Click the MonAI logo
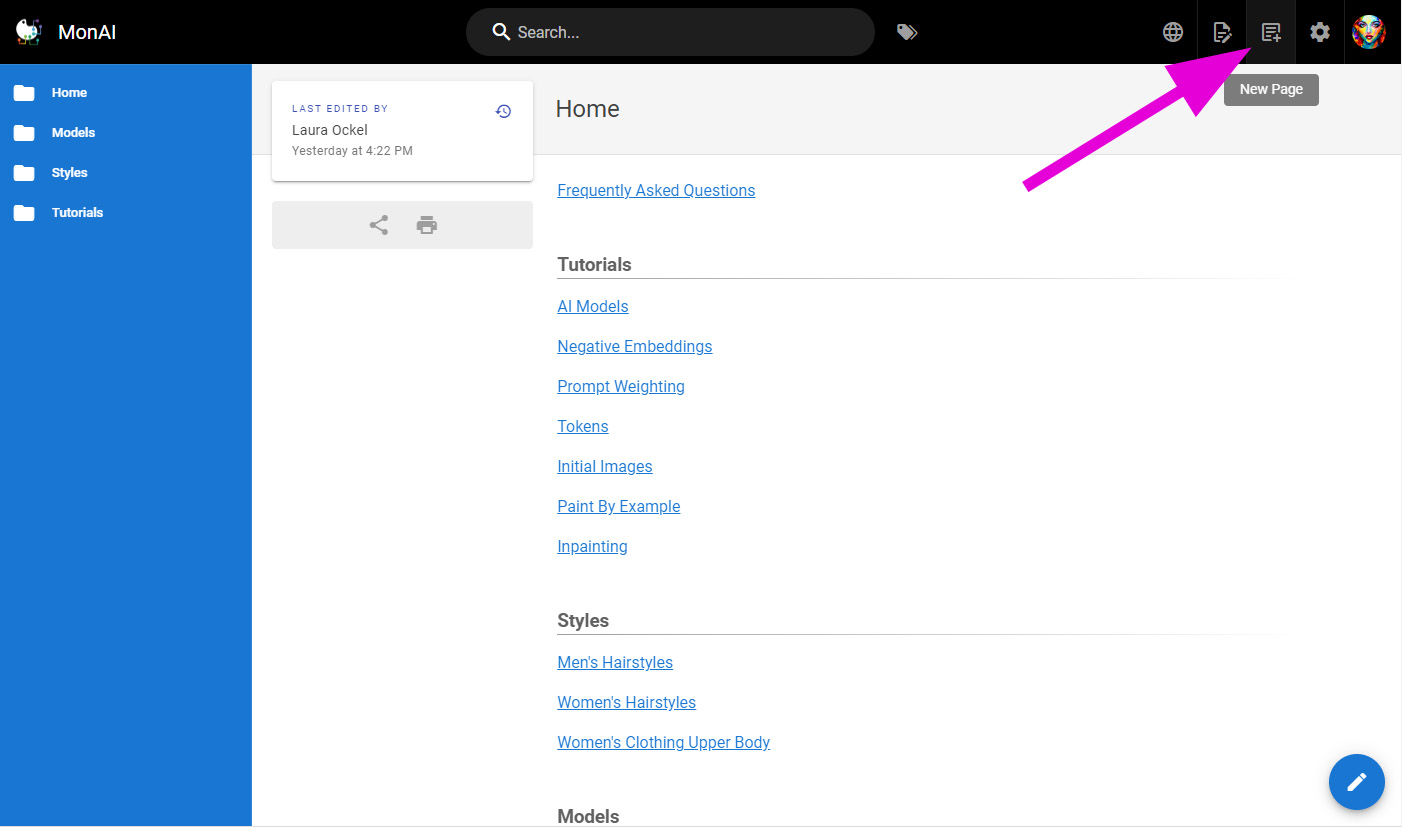This screenshot has height=830, width=1402. point(28,32)
